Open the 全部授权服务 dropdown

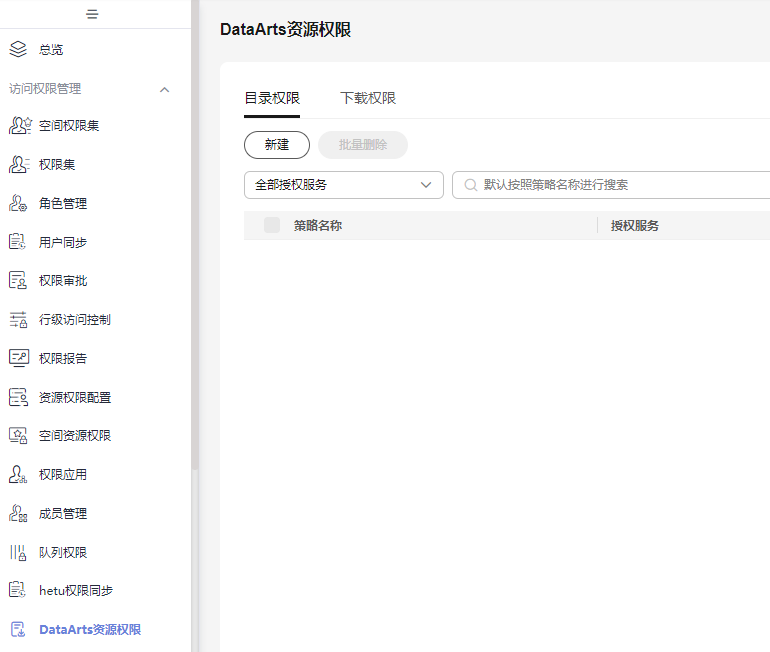point(344,185)
